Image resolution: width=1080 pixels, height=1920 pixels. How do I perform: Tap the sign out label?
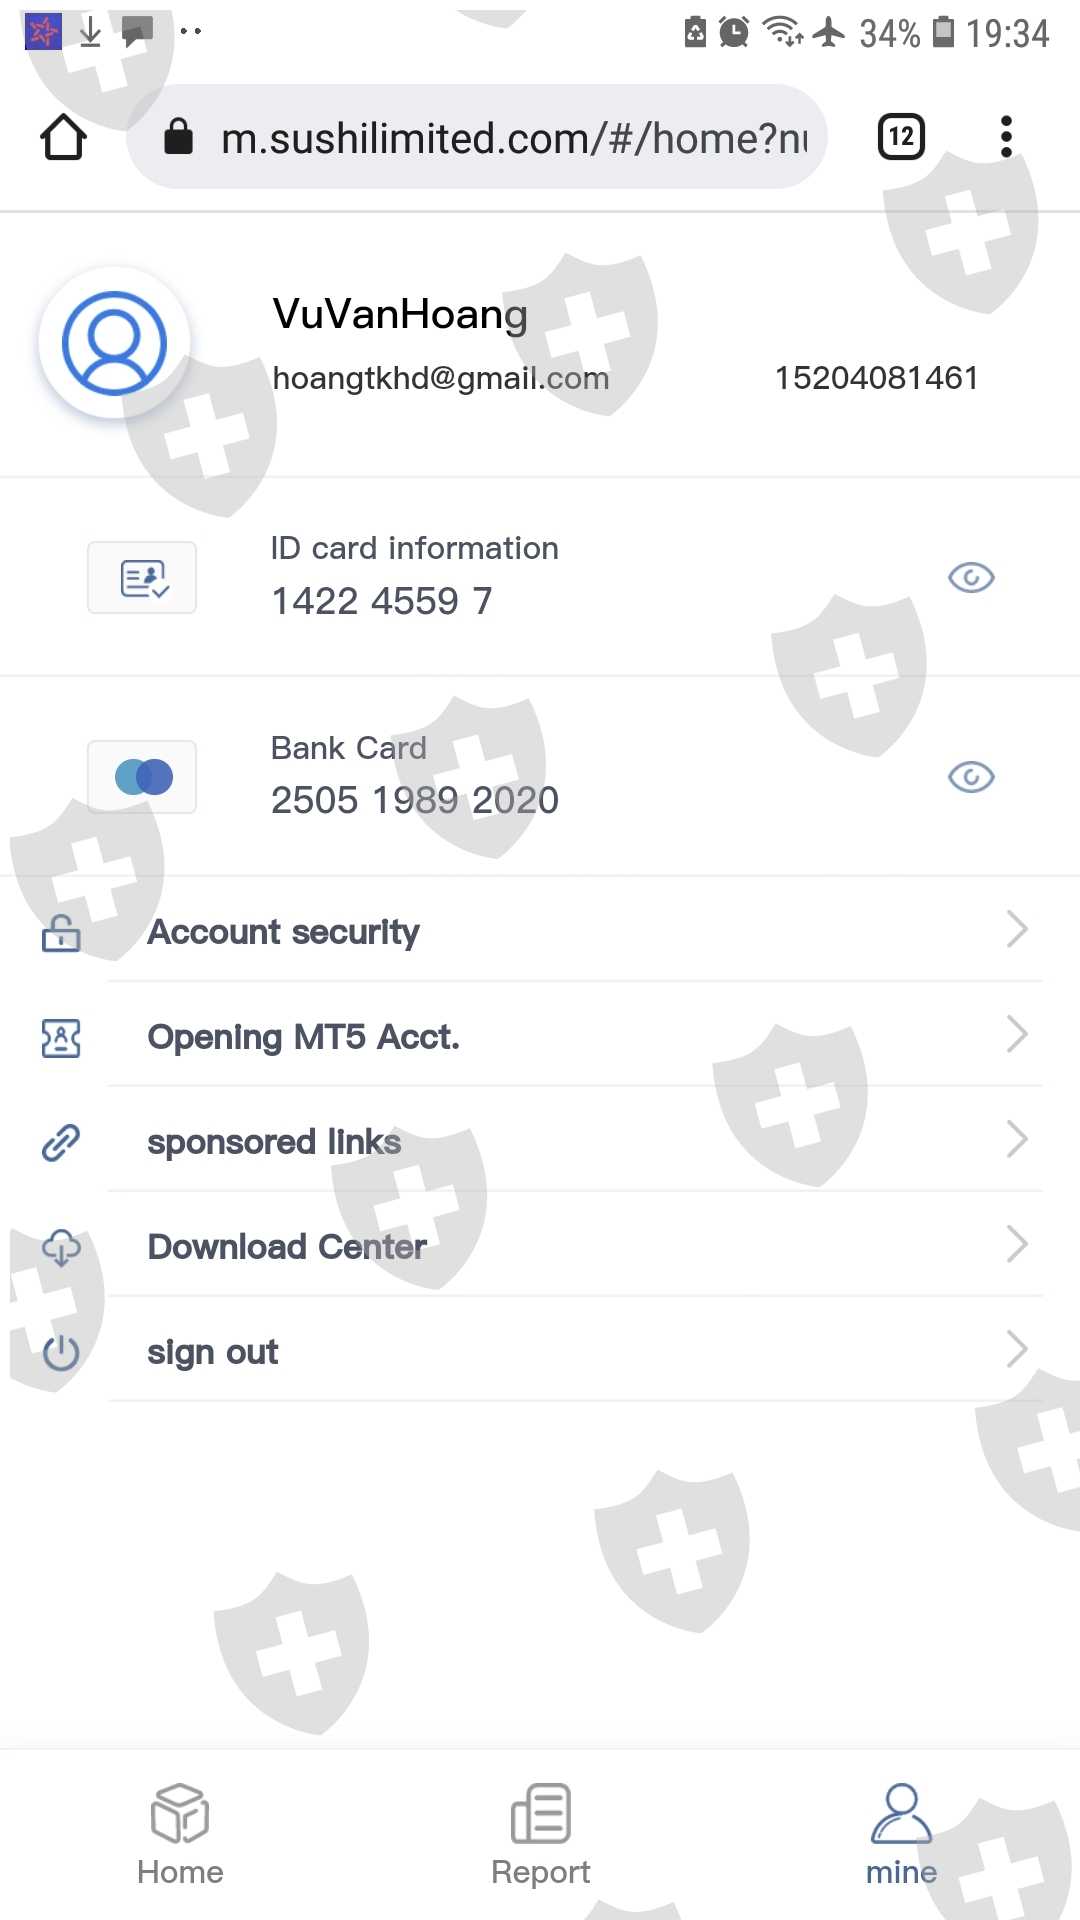pos(212,1352)
